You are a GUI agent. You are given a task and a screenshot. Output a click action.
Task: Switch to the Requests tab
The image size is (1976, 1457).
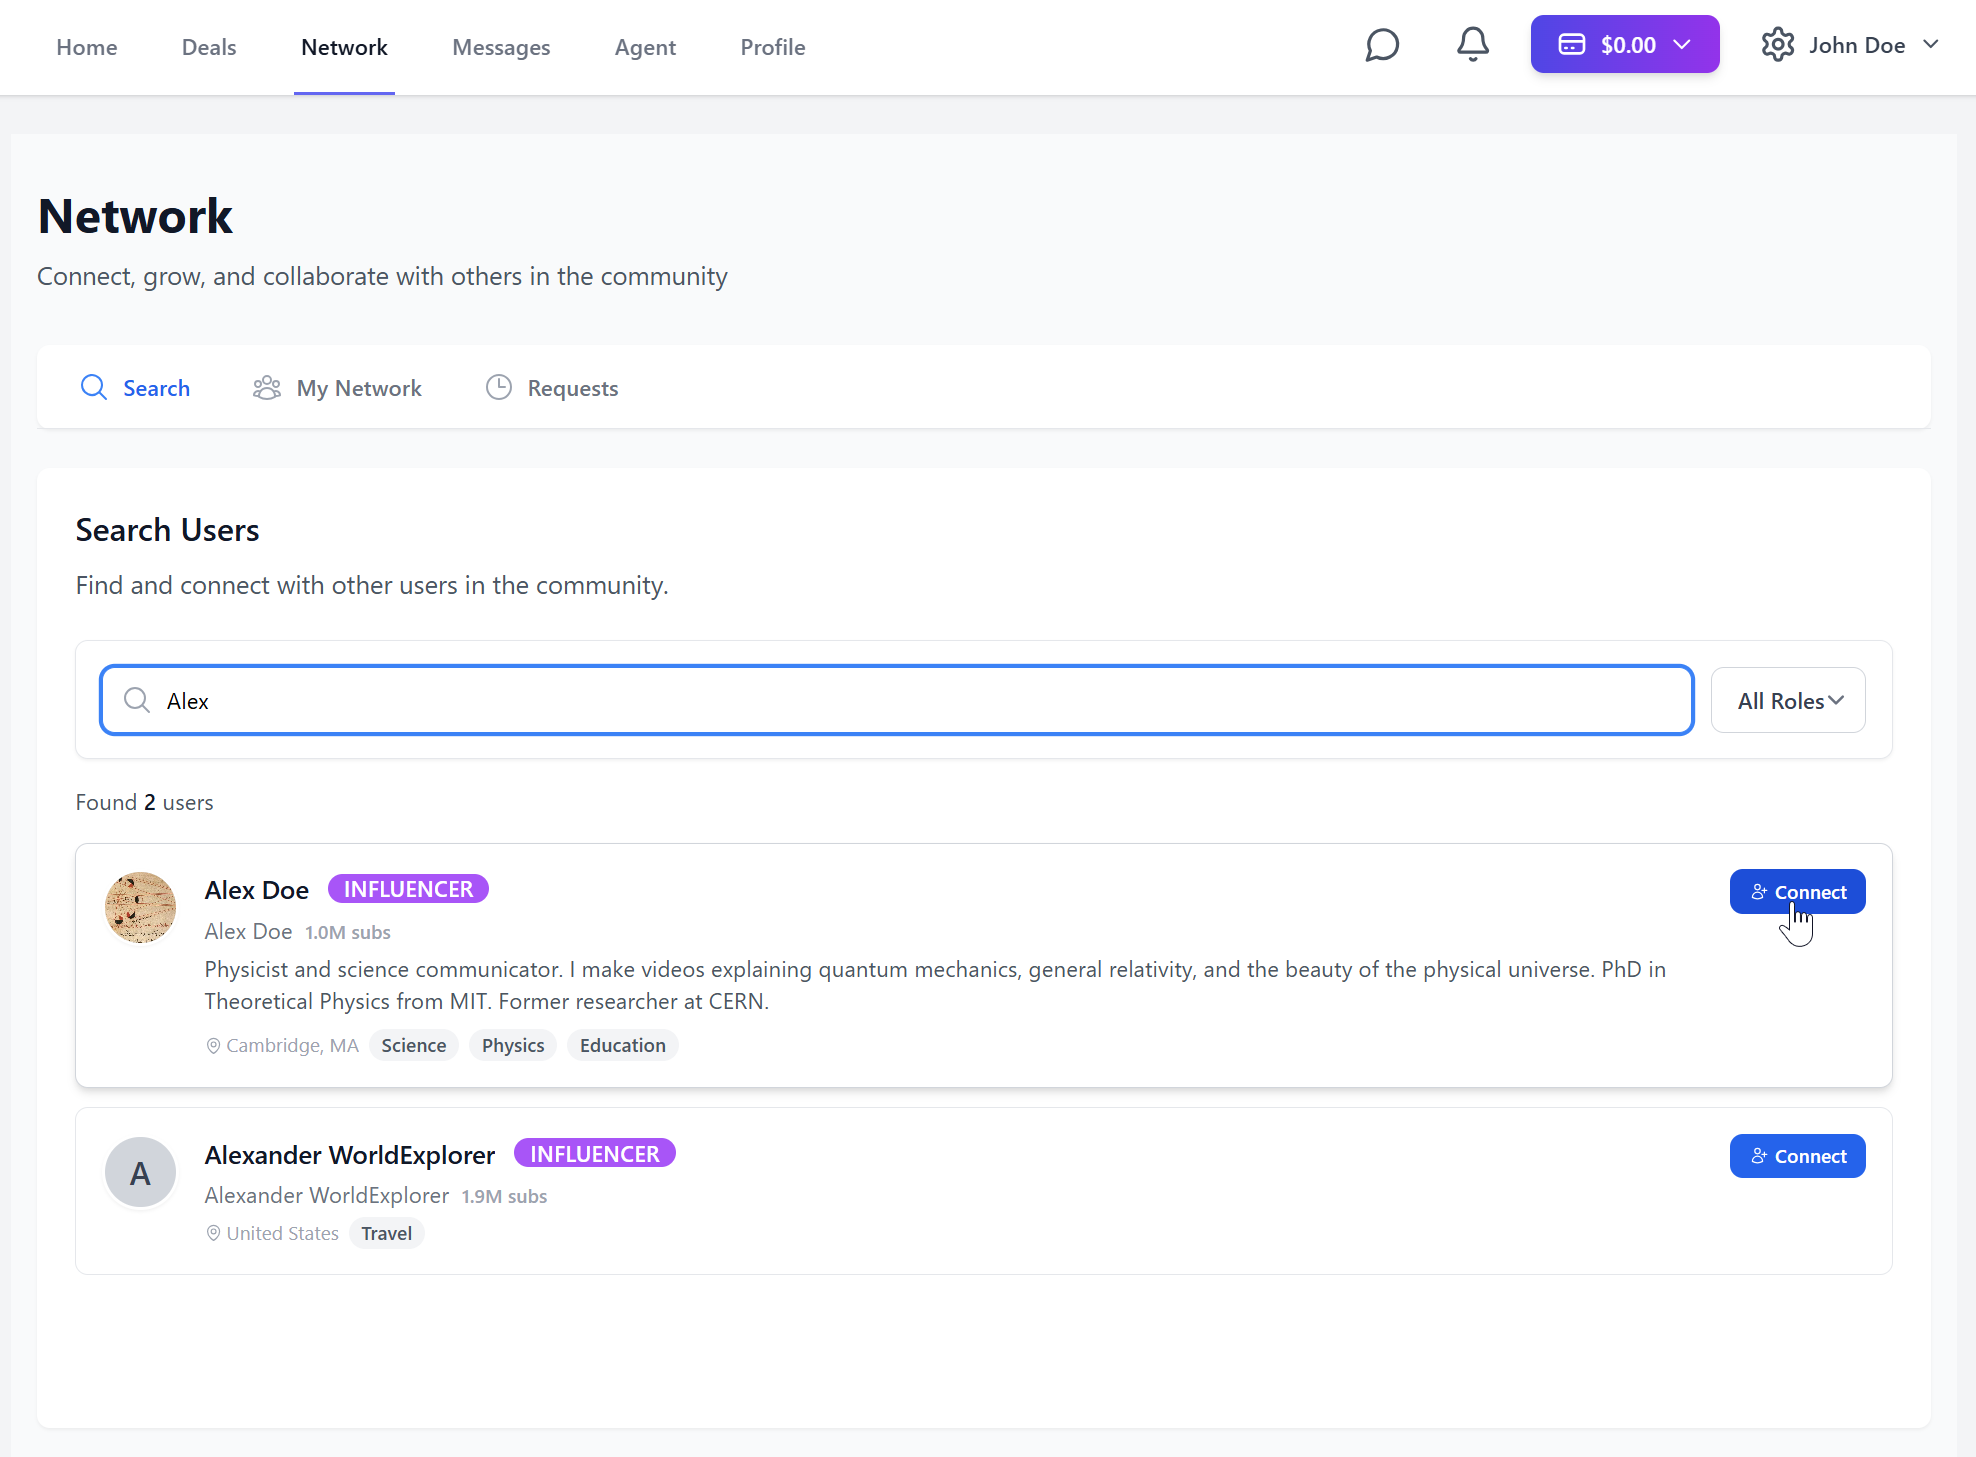point(552,388)
